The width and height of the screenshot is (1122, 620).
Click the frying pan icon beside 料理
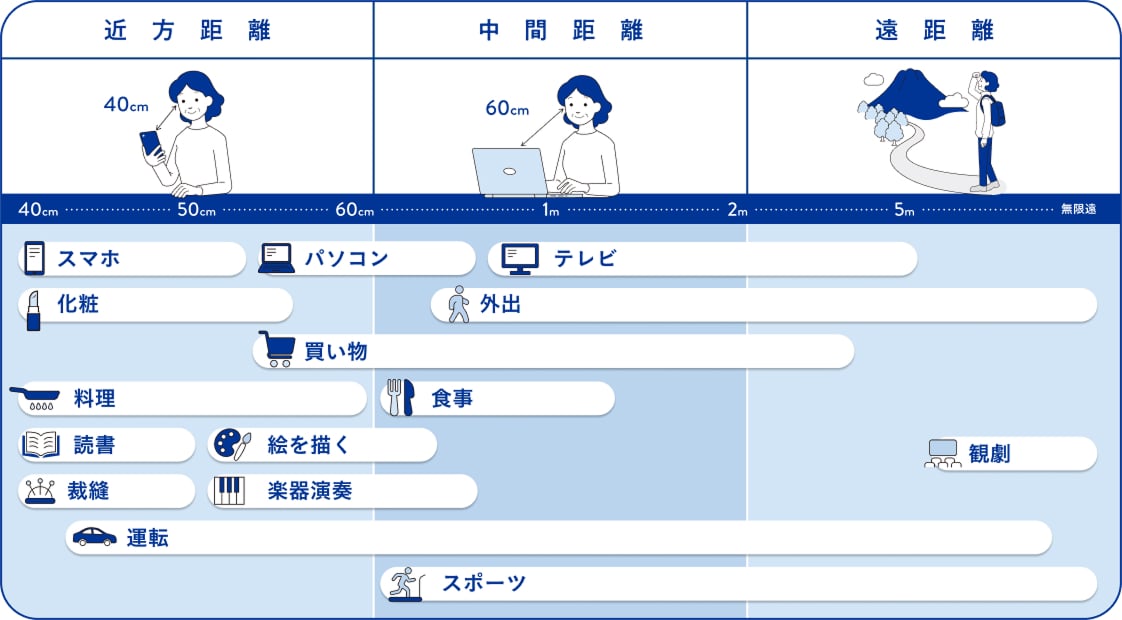[34, 399]
